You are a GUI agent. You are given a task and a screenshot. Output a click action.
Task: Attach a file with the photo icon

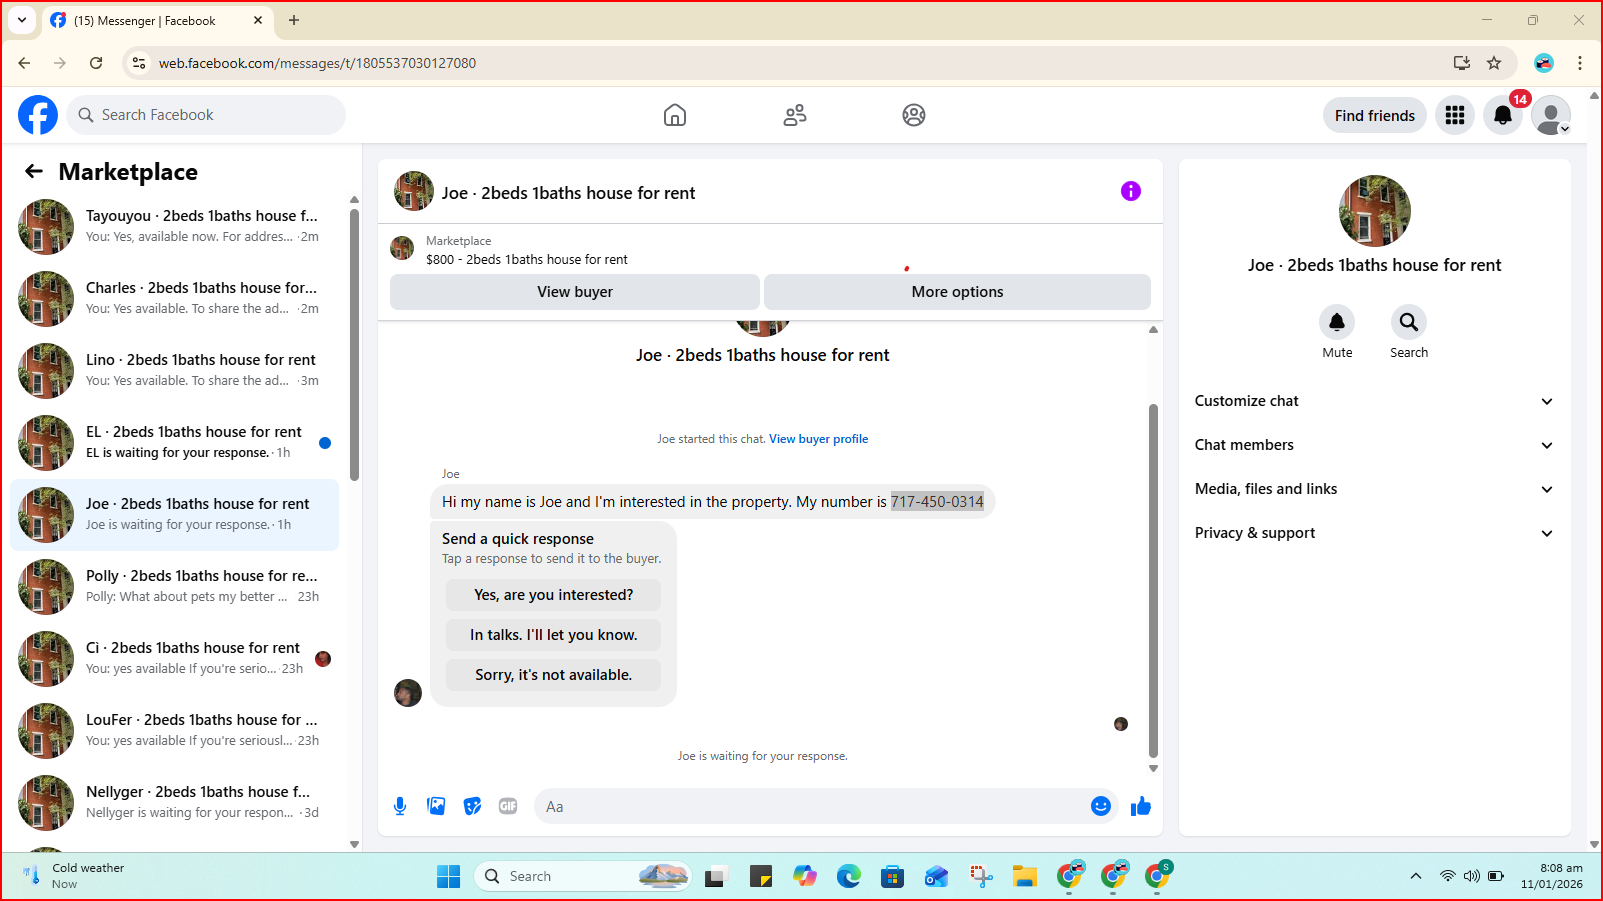[x=436, y=806]
